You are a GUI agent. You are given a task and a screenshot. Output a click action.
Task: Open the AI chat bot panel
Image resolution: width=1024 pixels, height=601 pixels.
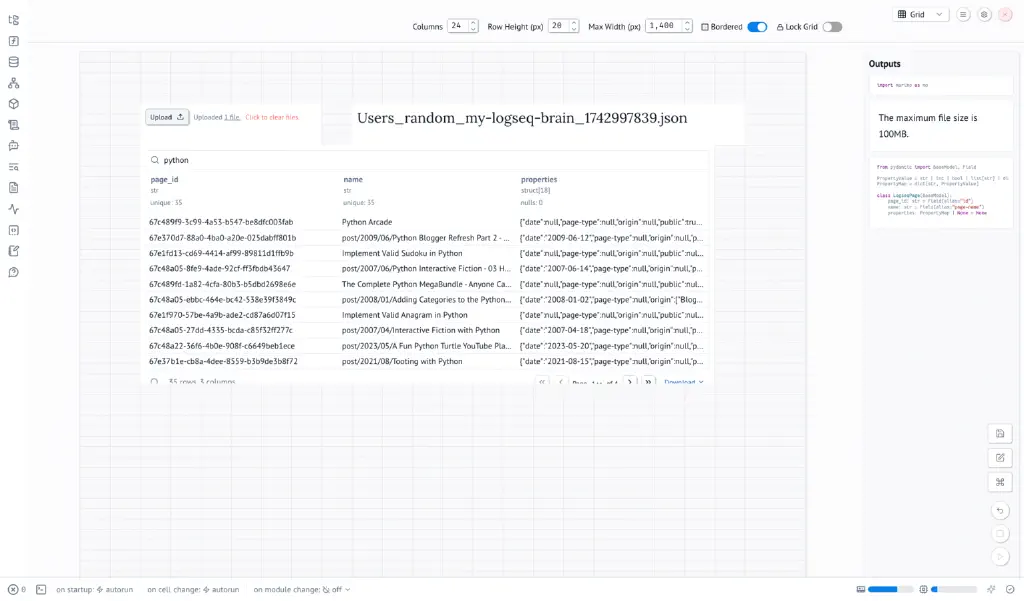pyautogui.click(x=14, y=146)
